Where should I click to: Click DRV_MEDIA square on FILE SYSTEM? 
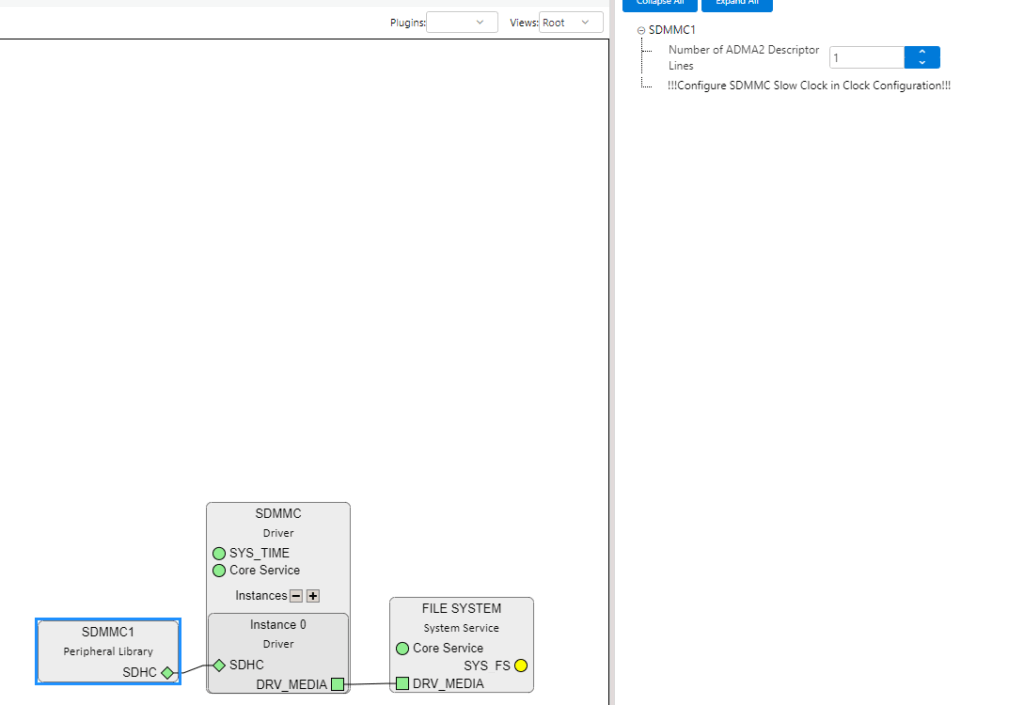pyautogui.click(x=402, y=684)
